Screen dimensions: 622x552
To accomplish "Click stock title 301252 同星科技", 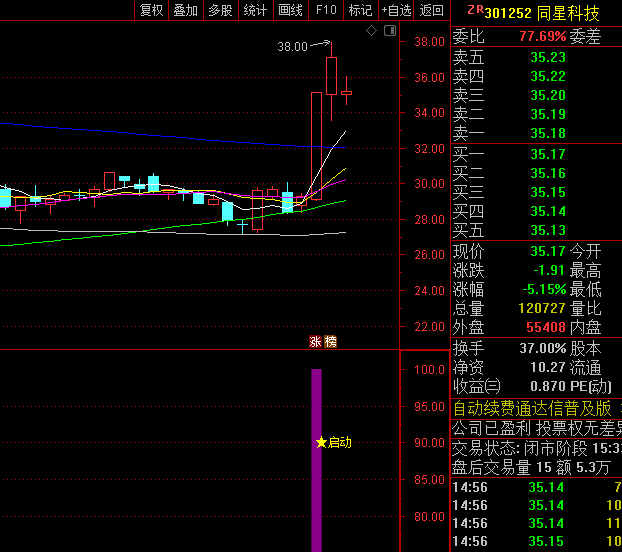I will pos(542,13).
